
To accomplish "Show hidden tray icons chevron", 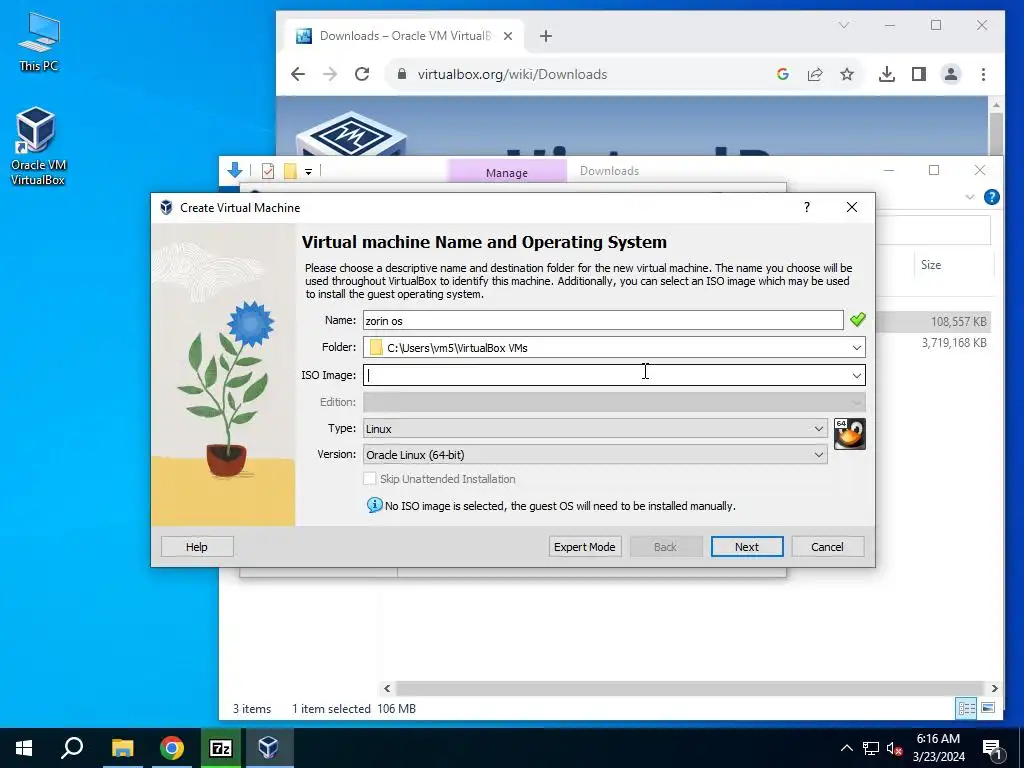I will 846,748.
